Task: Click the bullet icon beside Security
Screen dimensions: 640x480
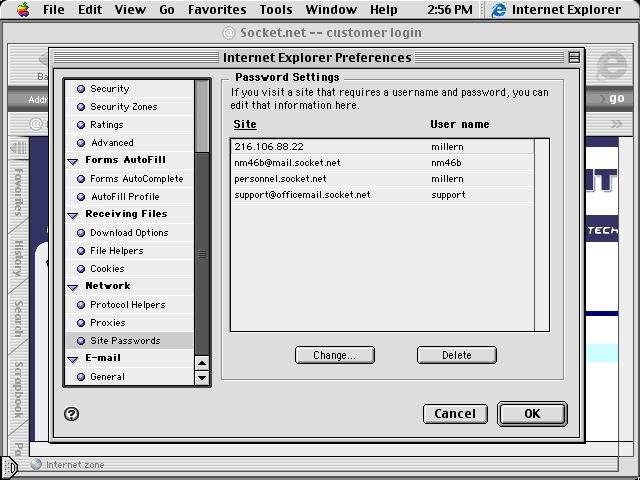Action: 81,89
